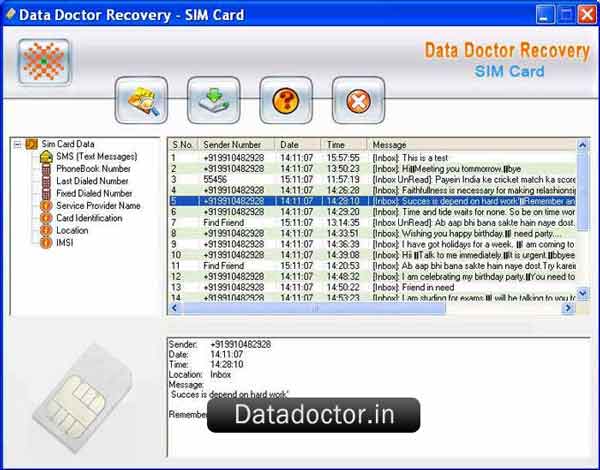This screenshot has width=600, height=470.
Task: Click the message list scroll up arrow
Action: pyautogui.click(x=582, y=145)
